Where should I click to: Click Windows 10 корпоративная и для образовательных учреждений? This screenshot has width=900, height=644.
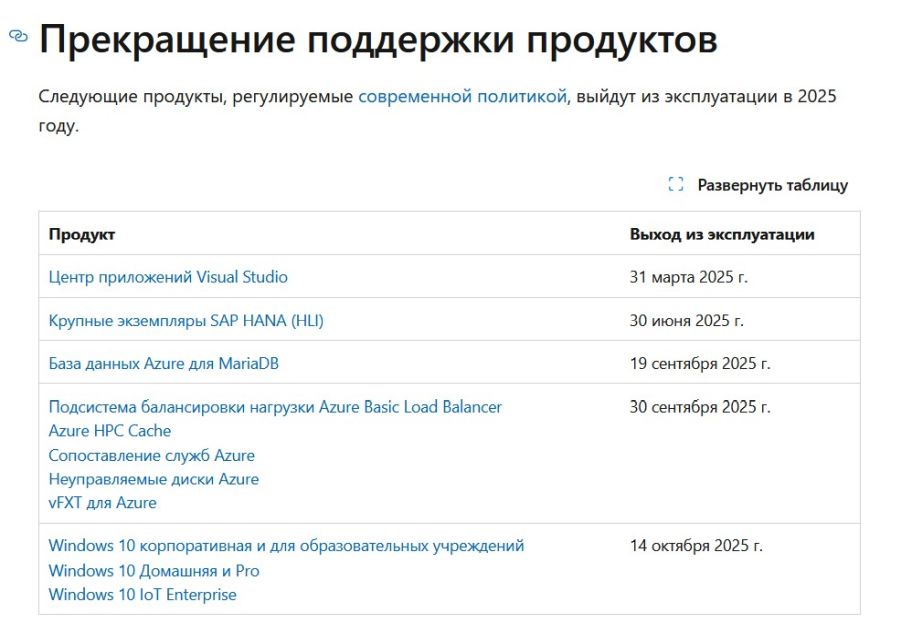tap(286, 546)
